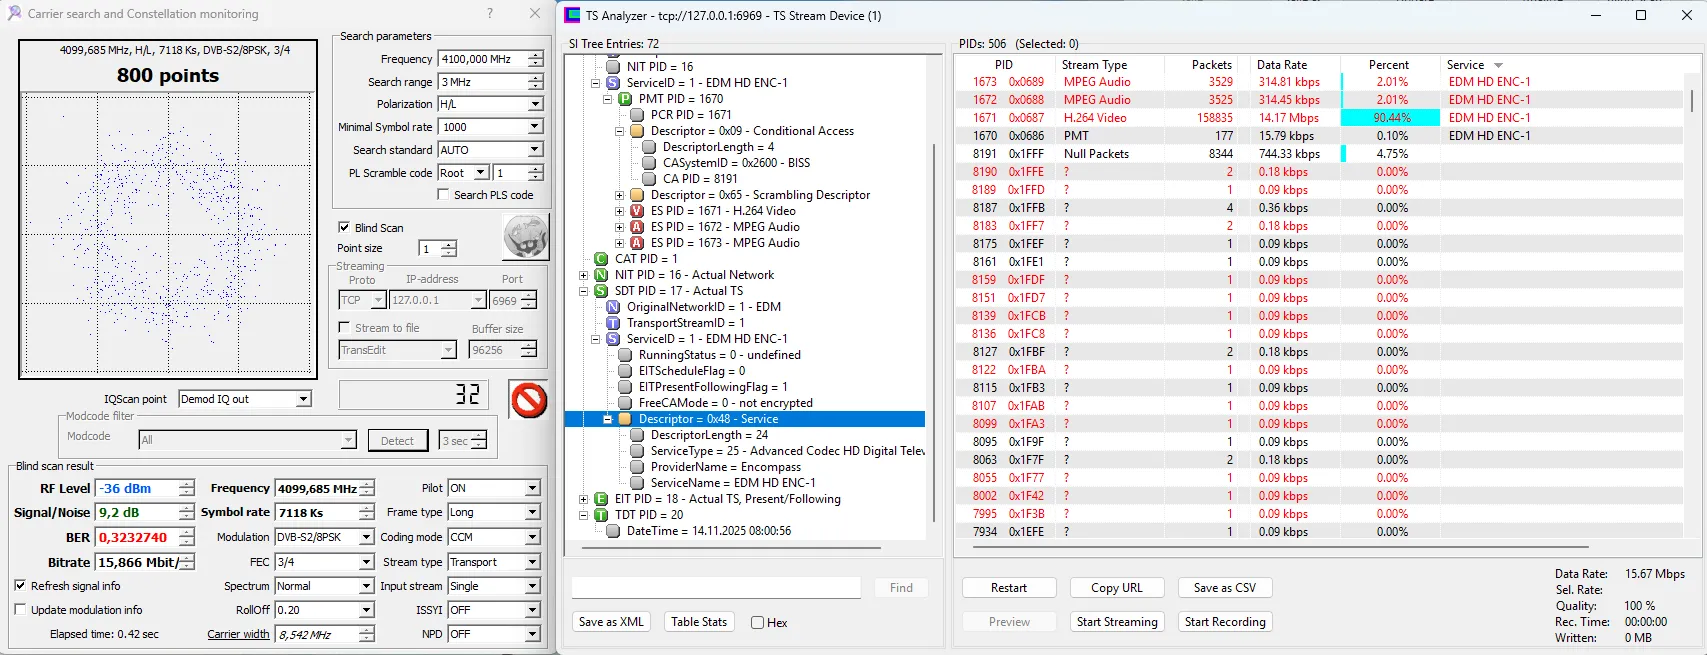This screenshot has width=1707, height=655.
Task: Sort by the Data Rate column header
Action: coord(1281,65)
